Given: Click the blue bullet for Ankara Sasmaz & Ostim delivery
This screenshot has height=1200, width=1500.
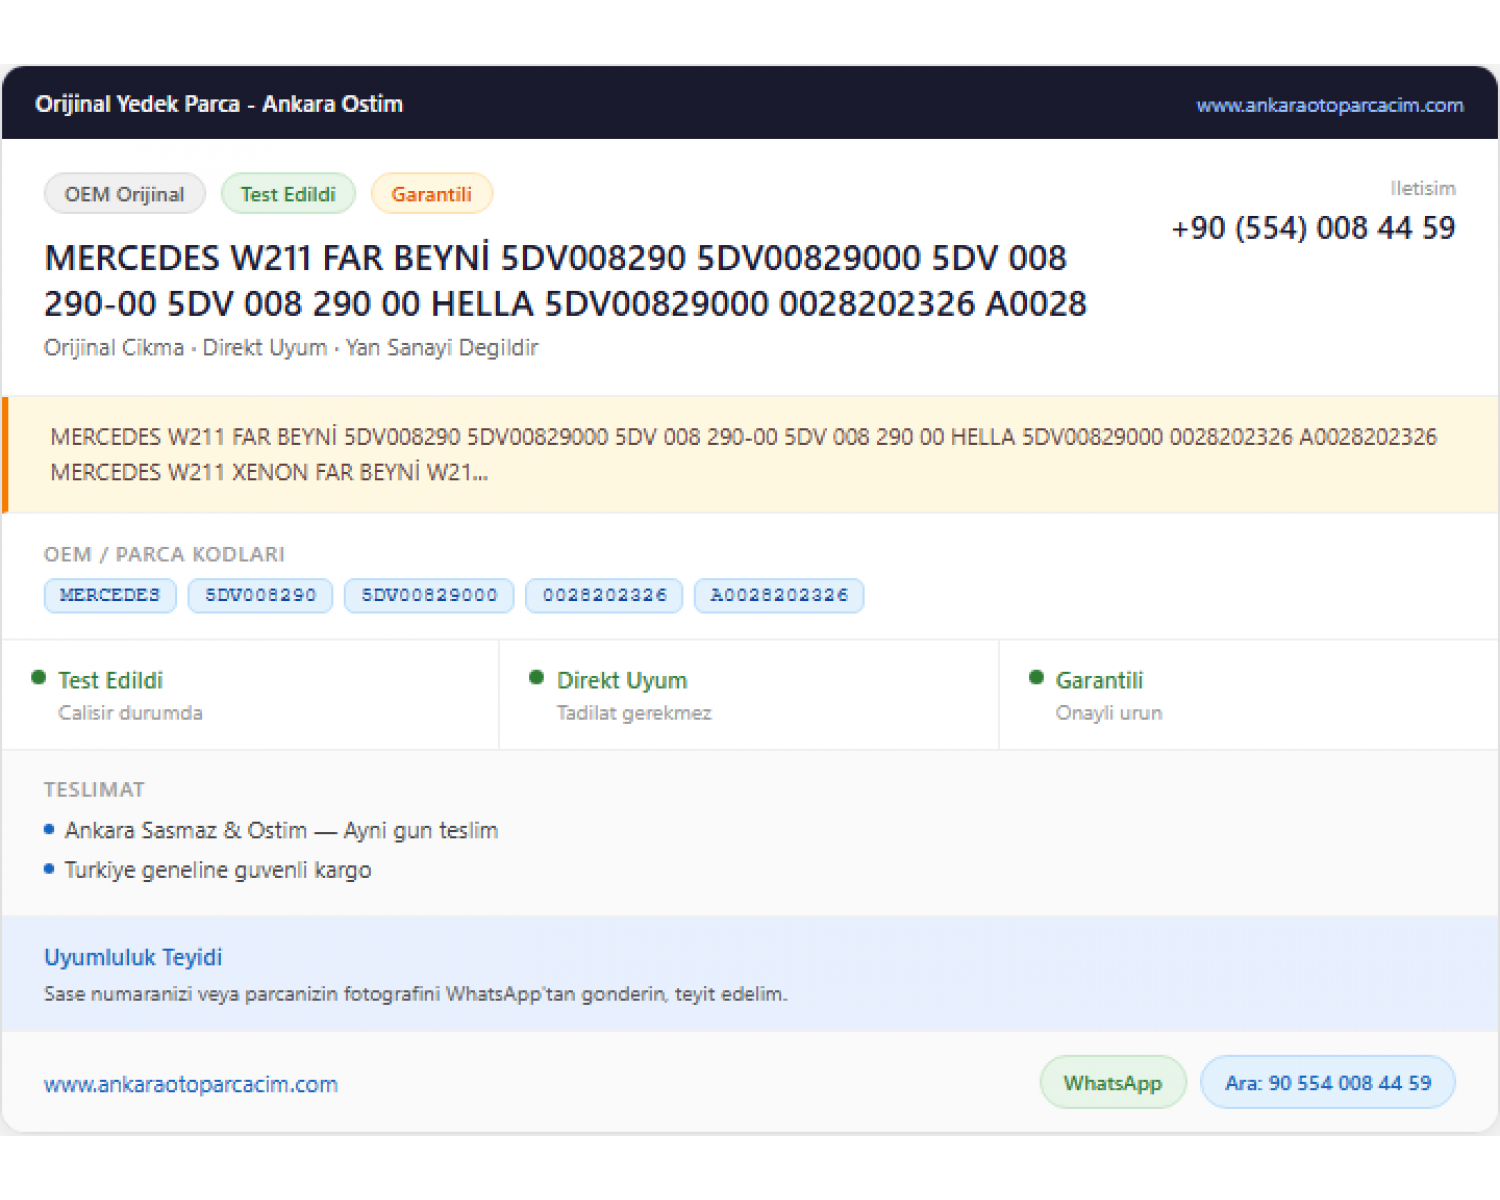Looking at the screenshot, I should [49, 829].
